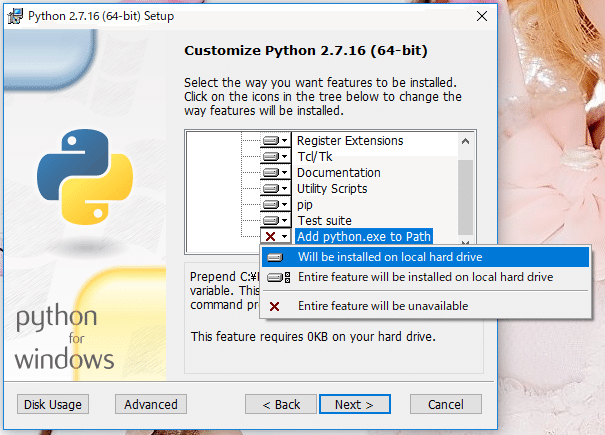The width and height of the screenshot is (605, 435).
Task: Click the feature list scrollbar thumb
Action: [x=465, y=196]
